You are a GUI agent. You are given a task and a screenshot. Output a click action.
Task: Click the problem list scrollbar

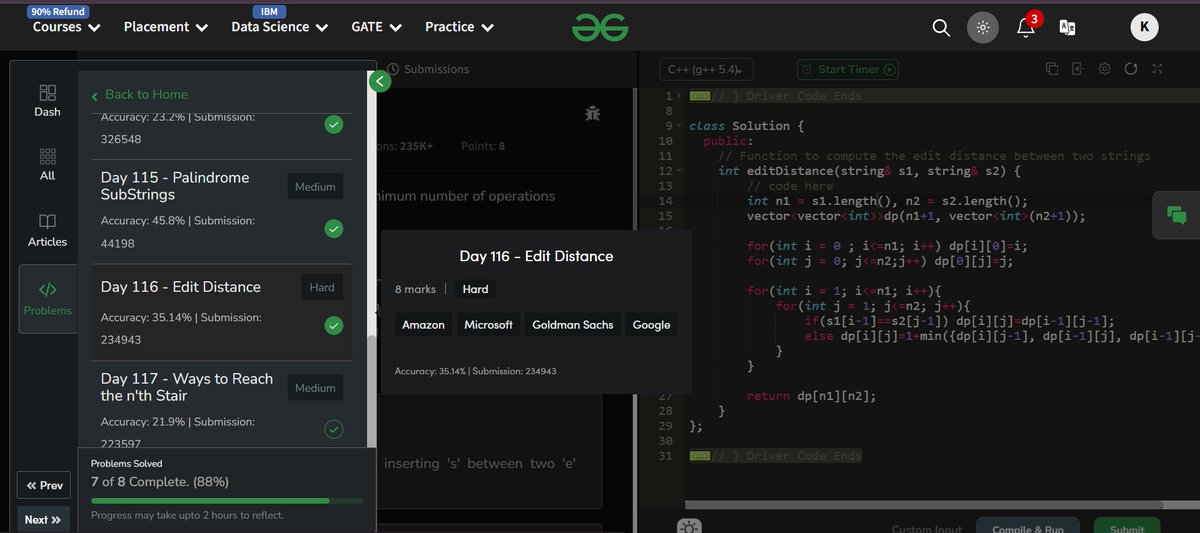[x=372, y=390]
